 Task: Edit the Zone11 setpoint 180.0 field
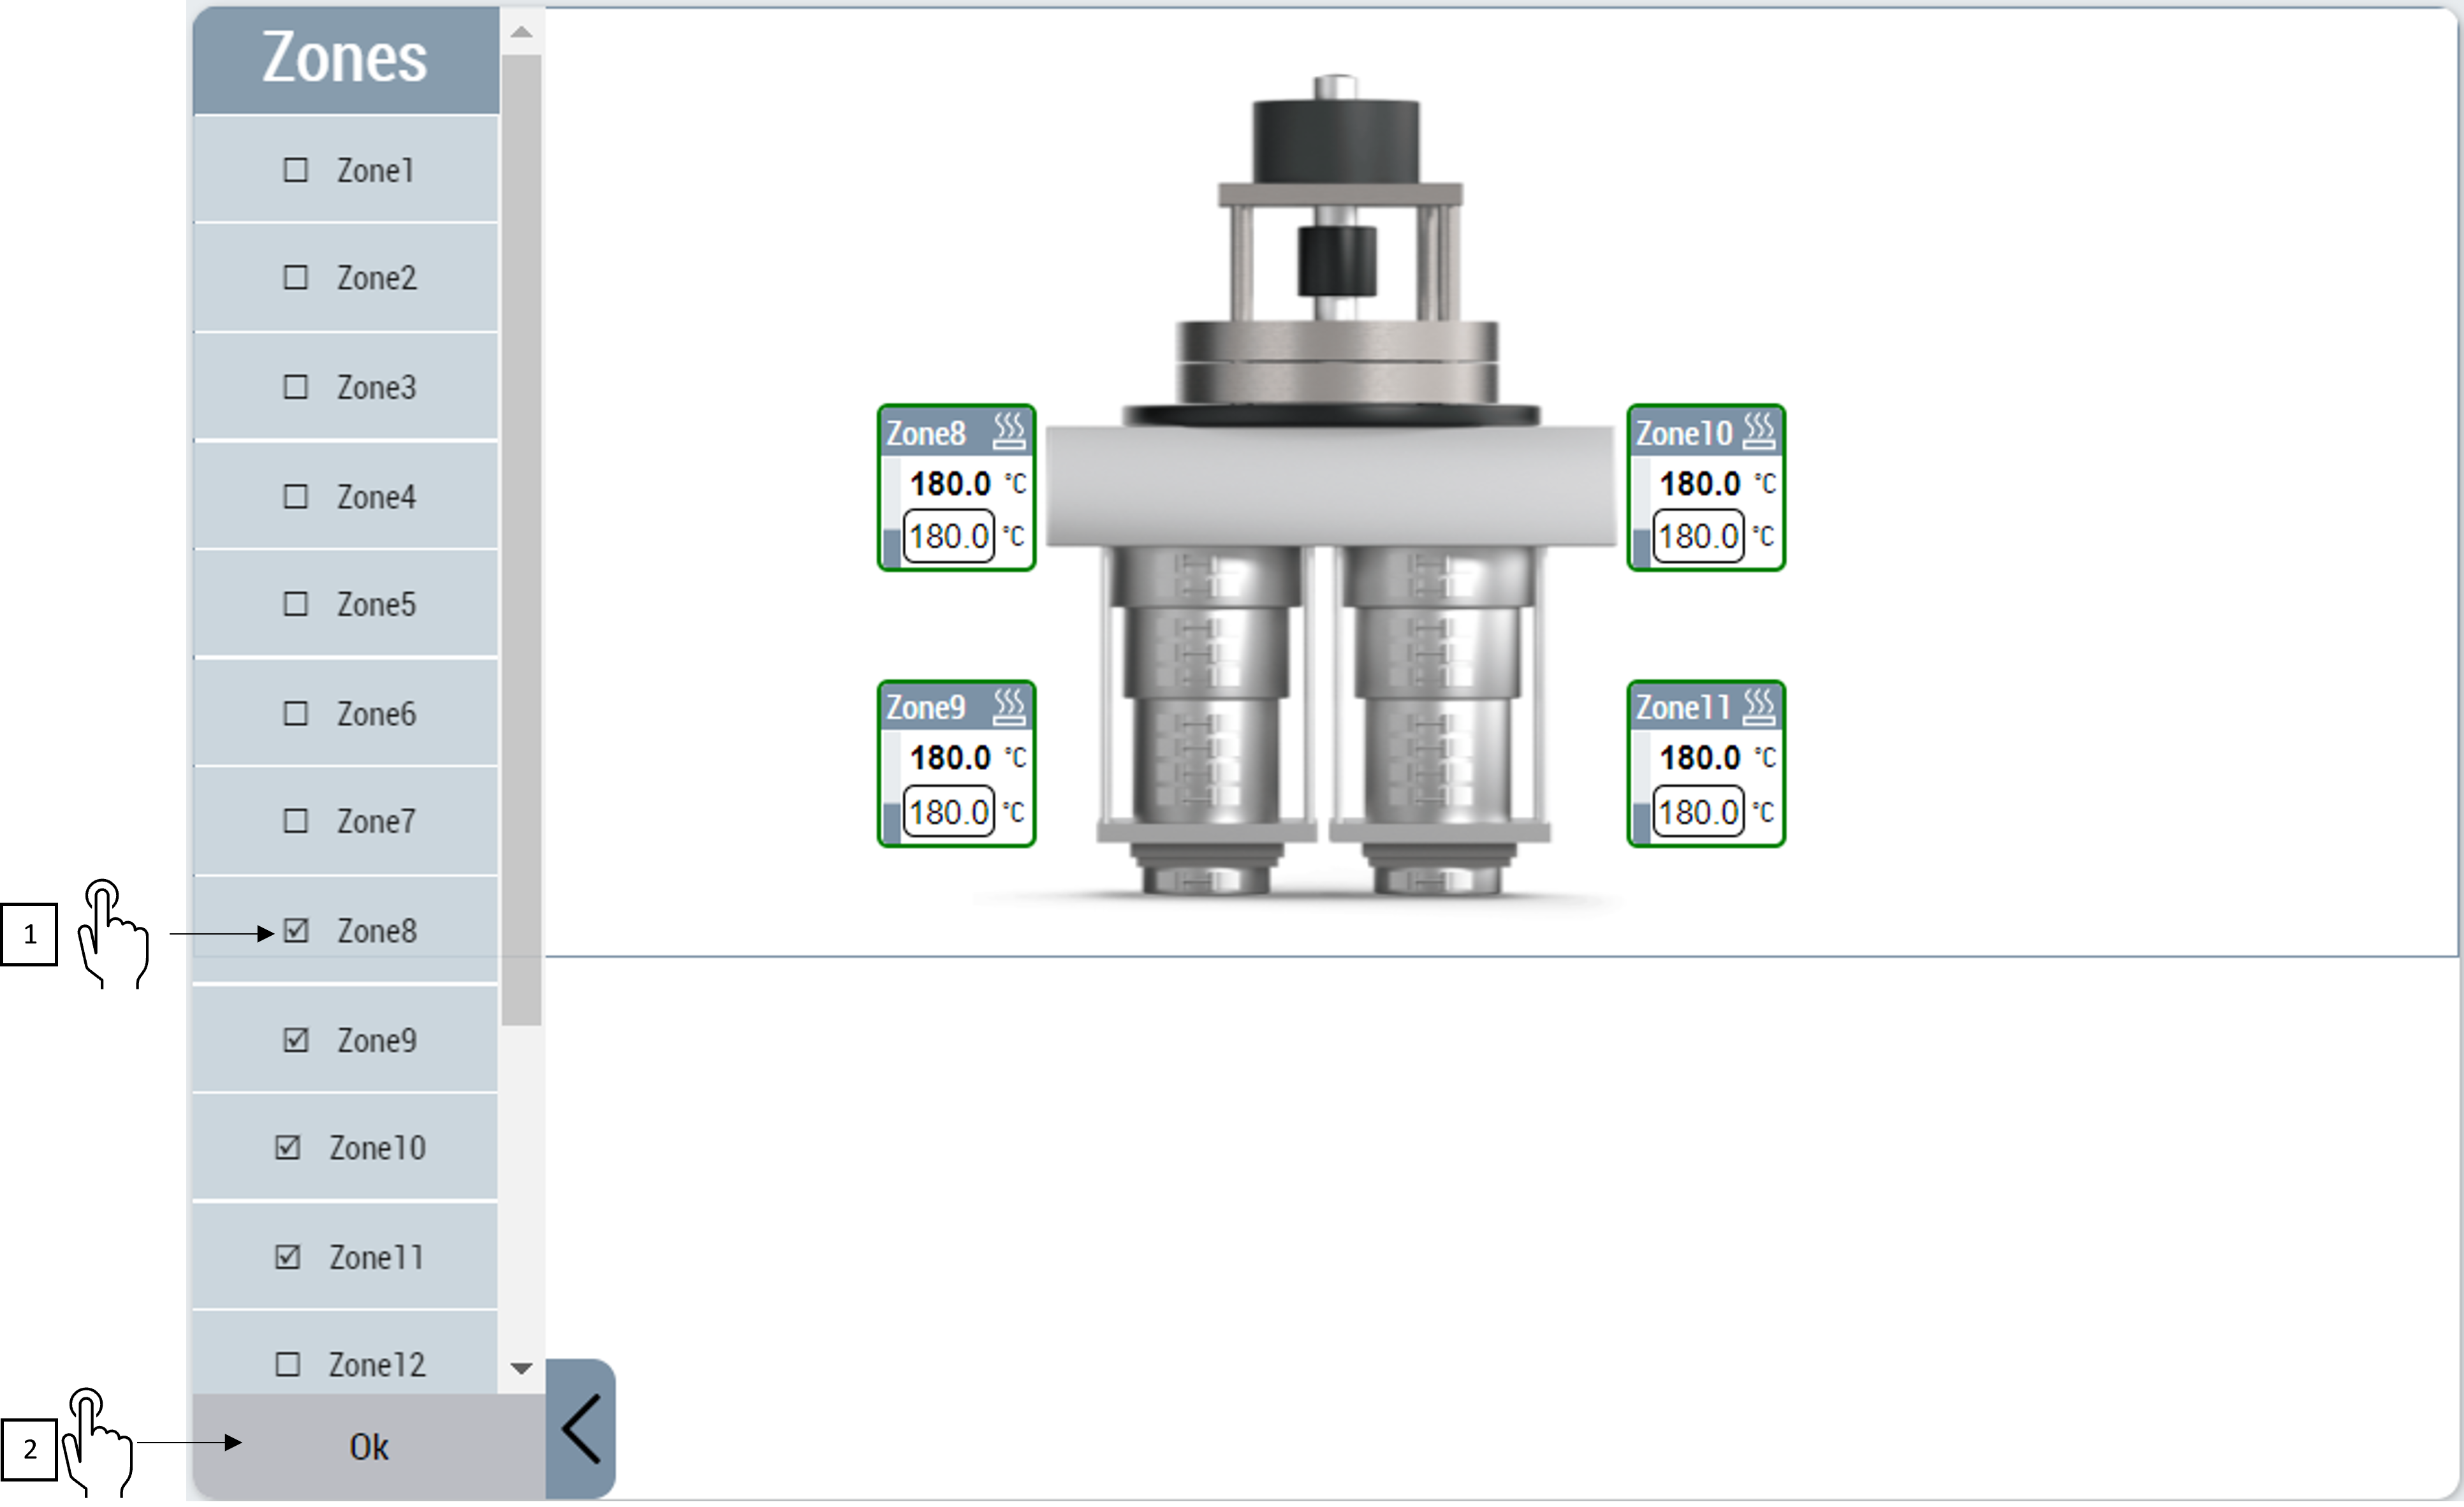1698,811
